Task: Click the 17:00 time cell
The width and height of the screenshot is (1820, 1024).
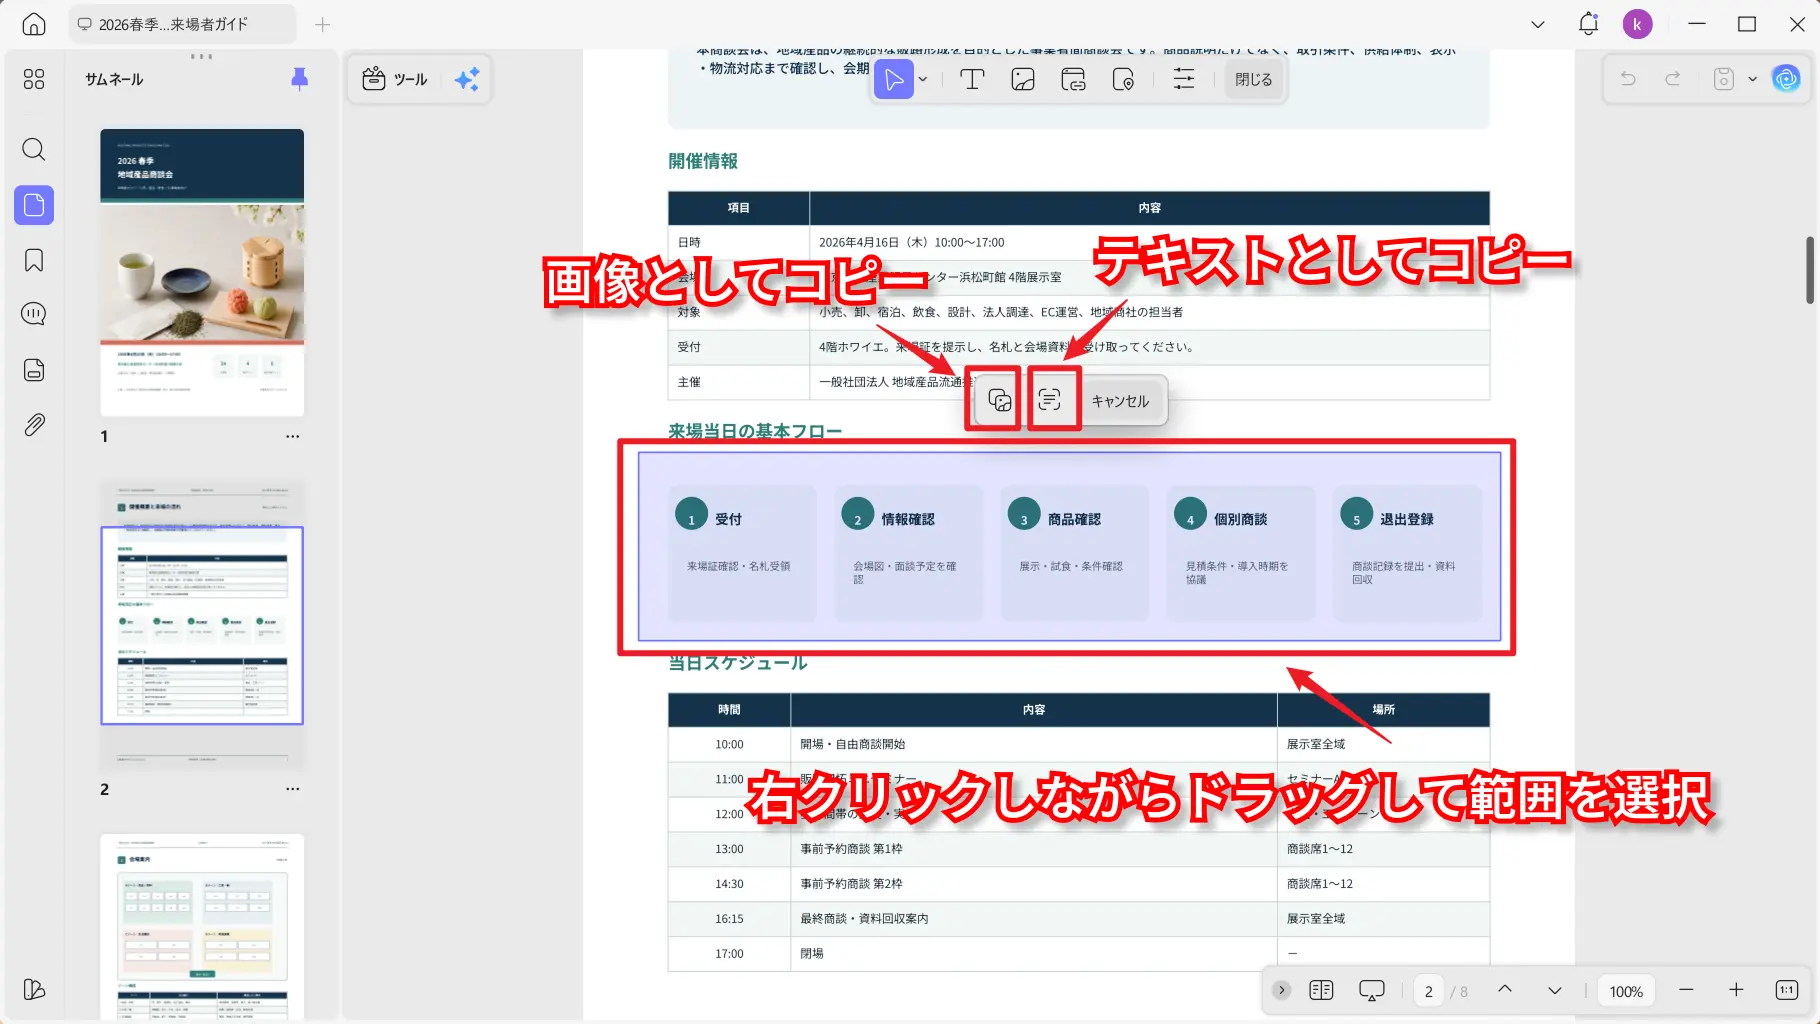Action: [x=729, y=954]
